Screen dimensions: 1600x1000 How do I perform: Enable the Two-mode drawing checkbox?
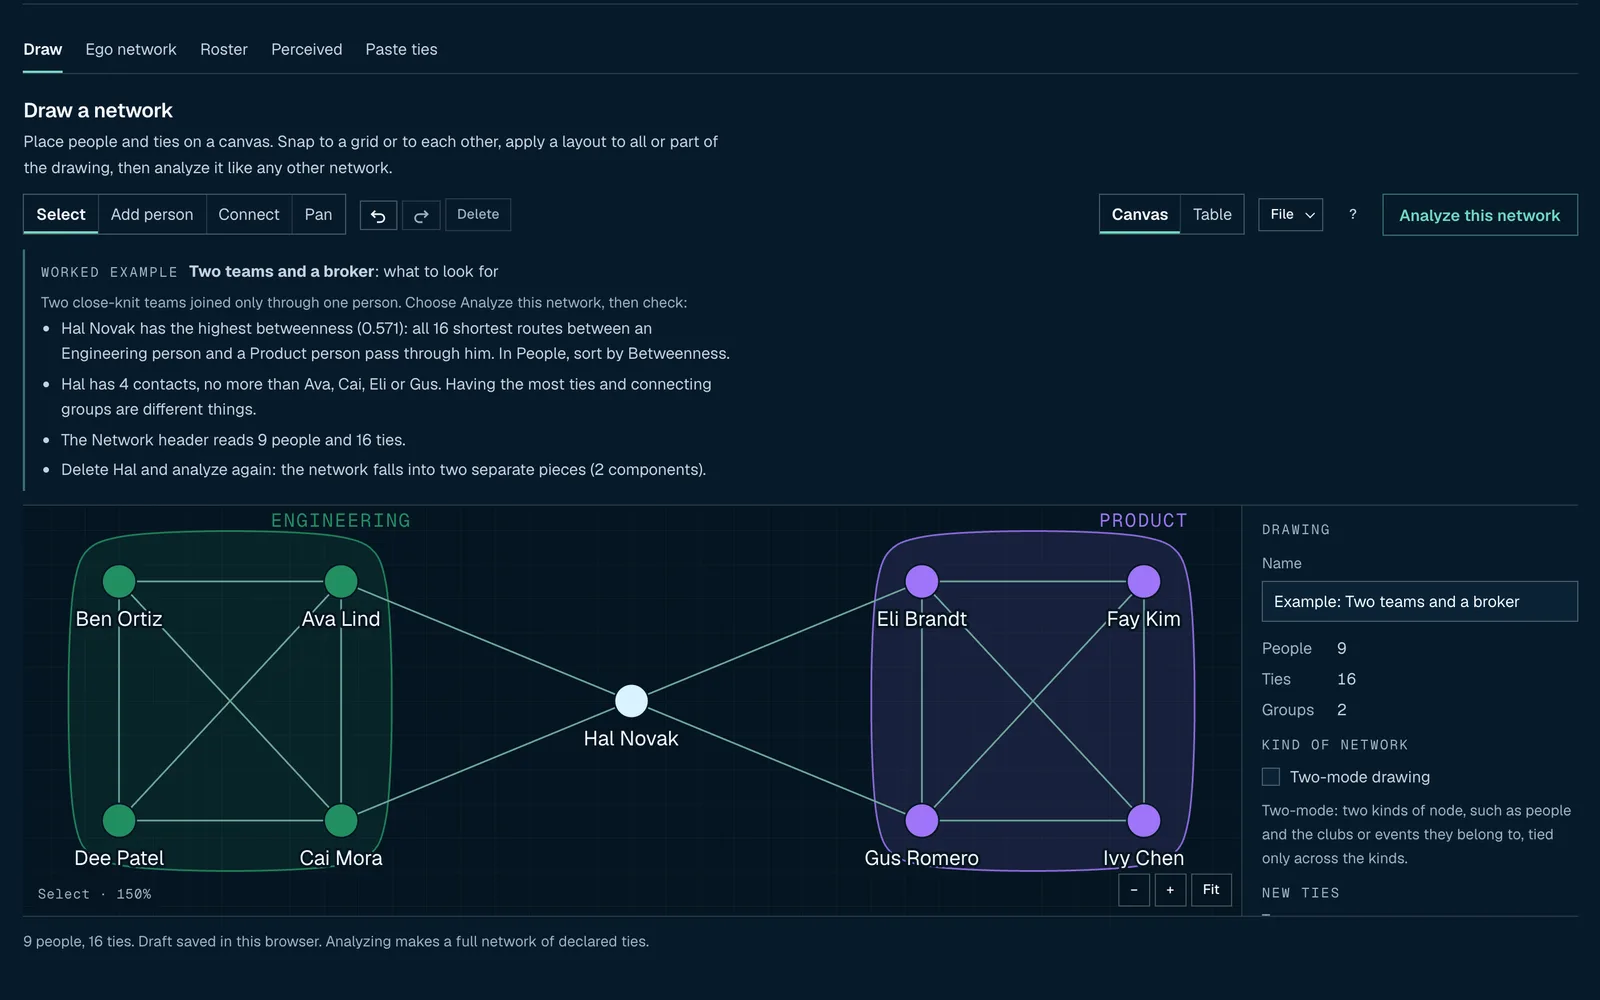1271,777
